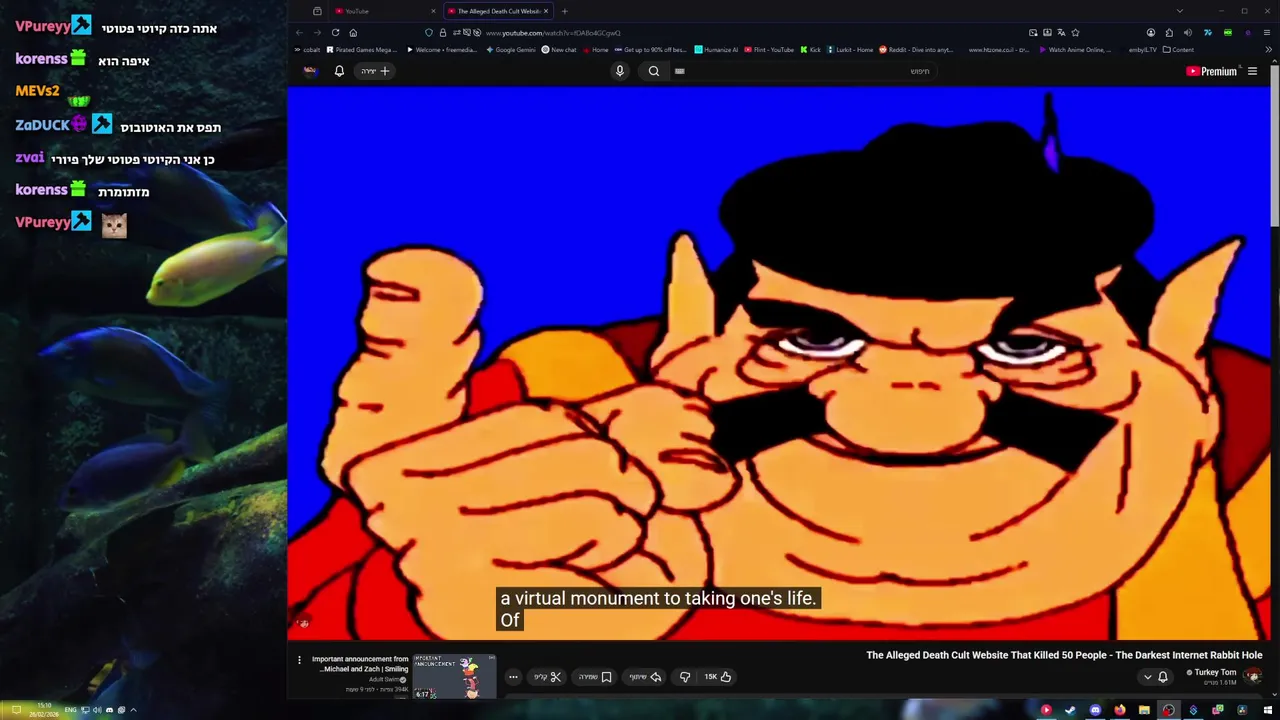Image resolution: width=1280 pixels, height=720 pixels.
Task: Click the YouTube Premium logo
Action: point(1212,71)
